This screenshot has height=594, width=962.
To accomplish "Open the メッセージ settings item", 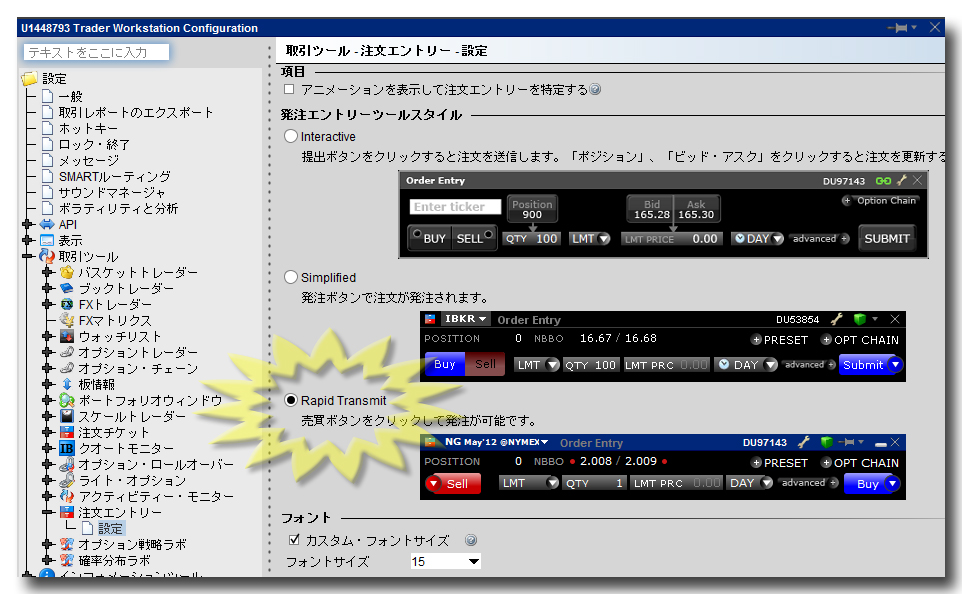I will 88,160.
